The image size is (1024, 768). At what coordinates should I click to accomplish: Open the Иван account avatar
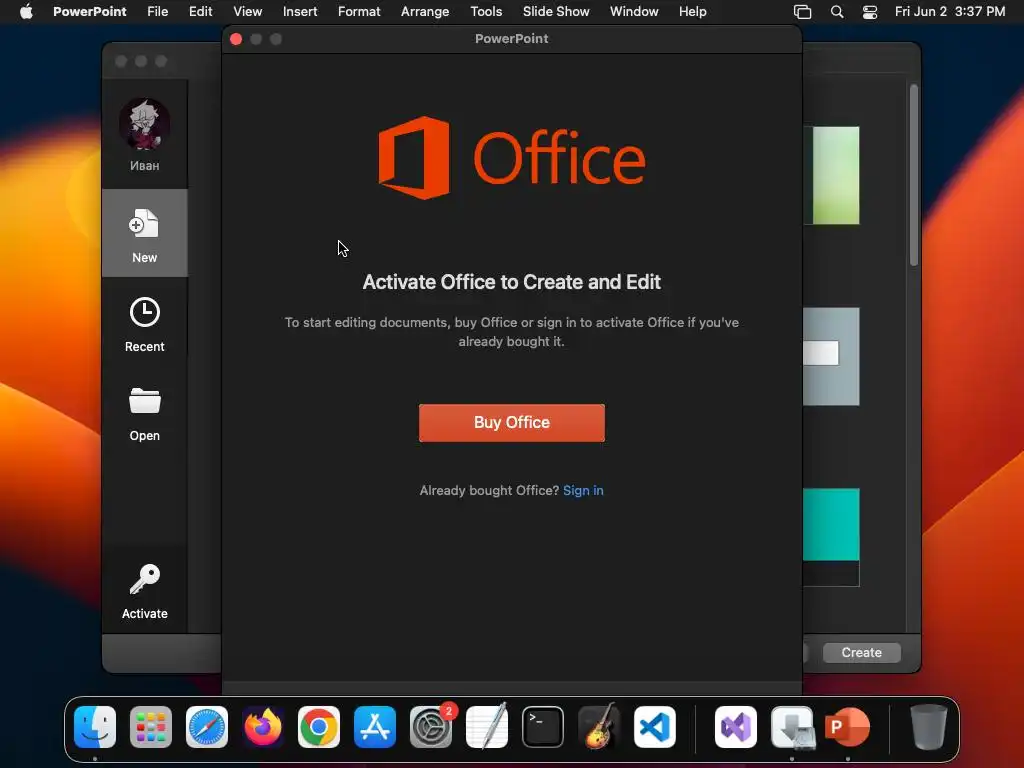(144, 125)
